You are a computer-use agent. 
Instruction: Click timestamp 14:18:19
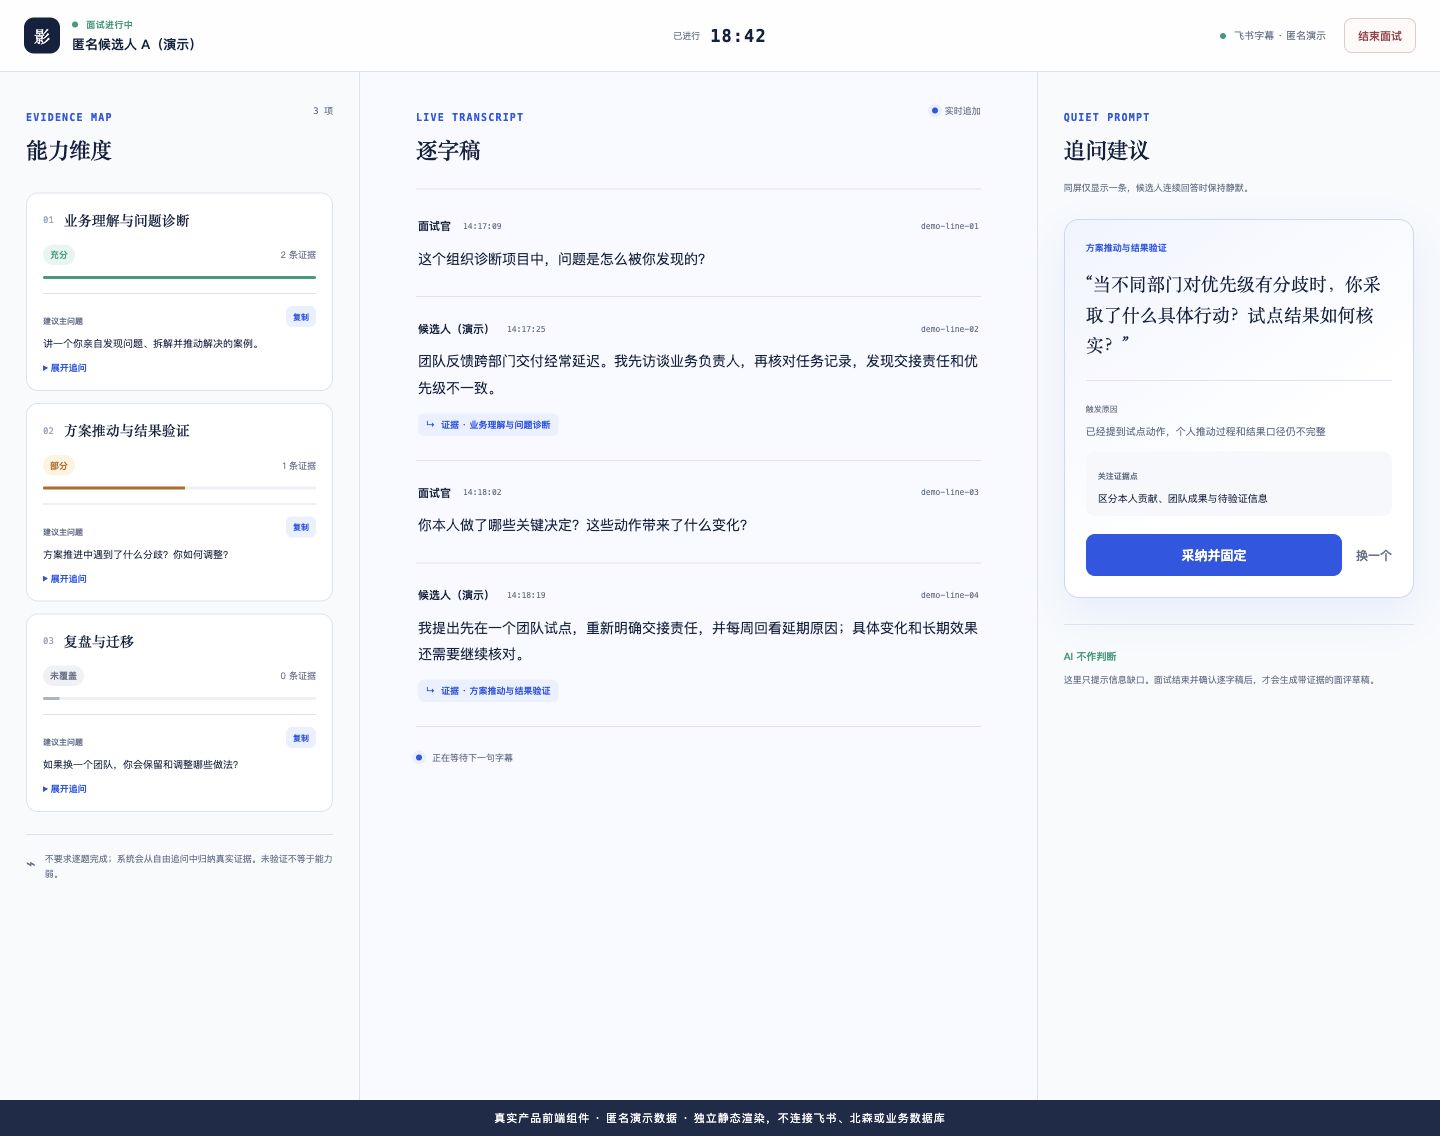(x=526, y=595)
